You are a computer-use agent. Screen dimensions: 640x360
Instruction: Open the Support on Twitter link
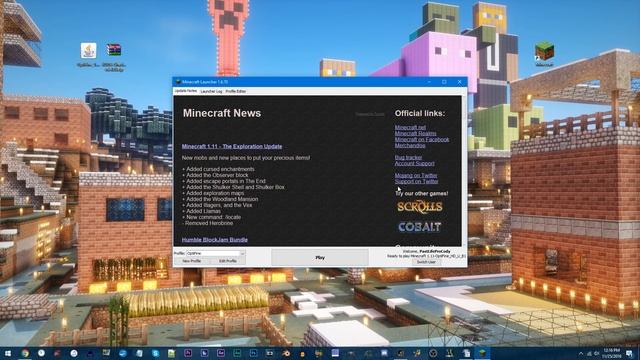416,181
